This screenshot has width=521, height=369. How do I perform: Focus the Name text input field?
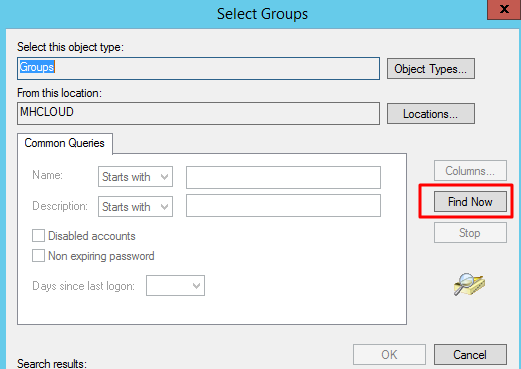[283, 177]
